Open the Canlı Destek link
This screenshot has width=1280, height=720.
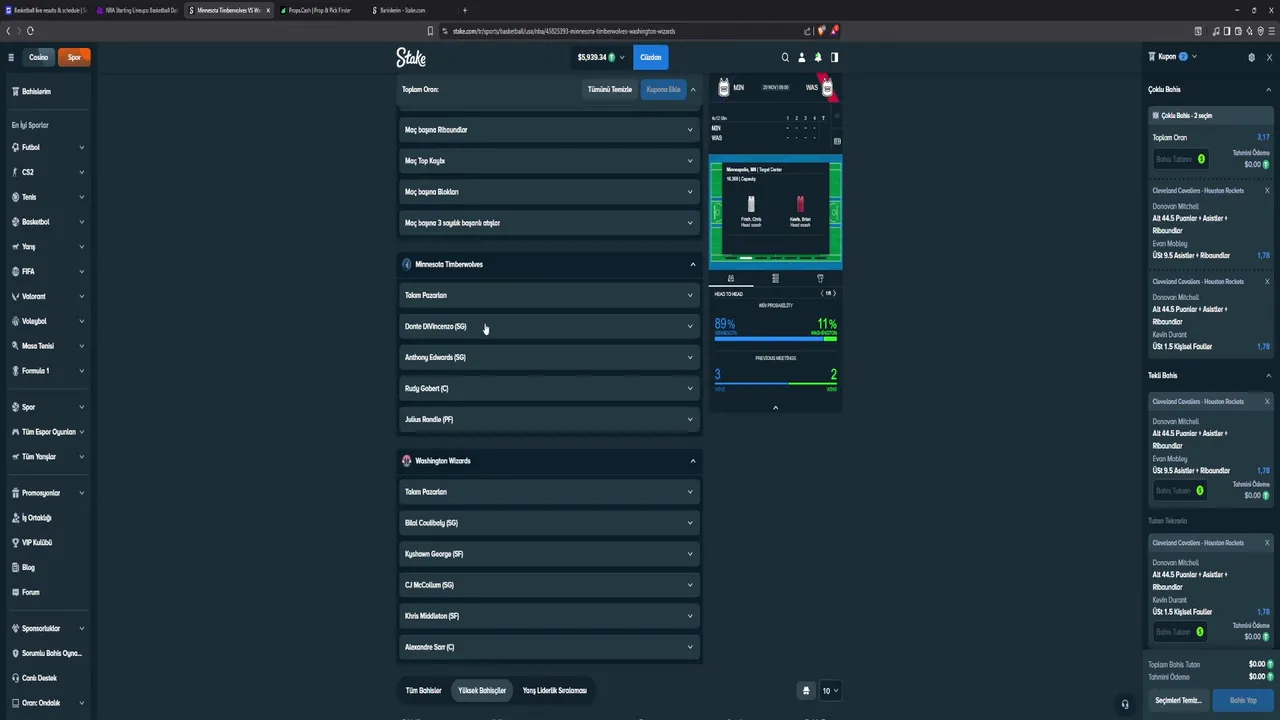tap(40, 678)
